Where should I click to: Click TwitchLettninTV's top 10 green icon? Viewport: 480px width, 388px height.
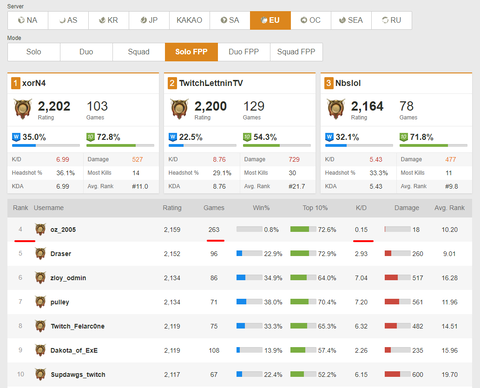coord(247,137)
